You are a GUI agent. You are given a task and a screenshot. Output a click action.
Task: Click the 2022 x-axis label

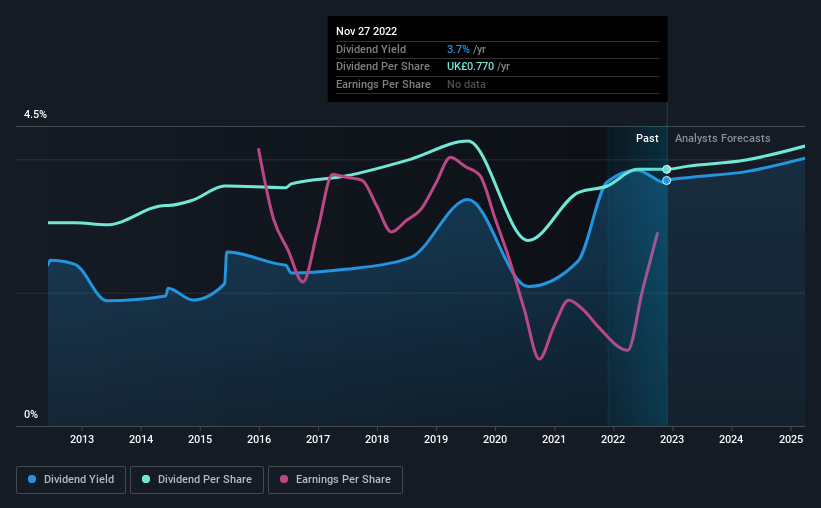[x=613, y=439]
